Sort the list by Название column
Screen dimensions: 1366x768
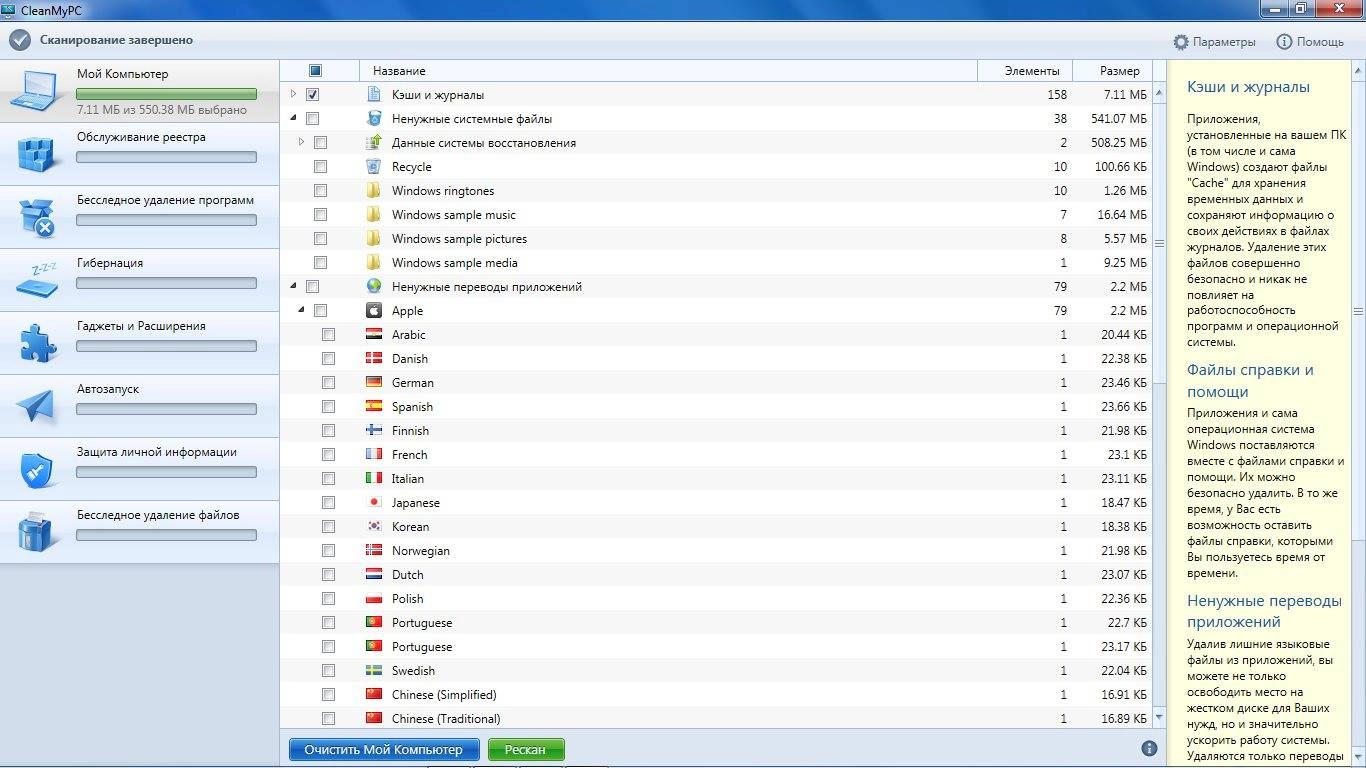668,71
